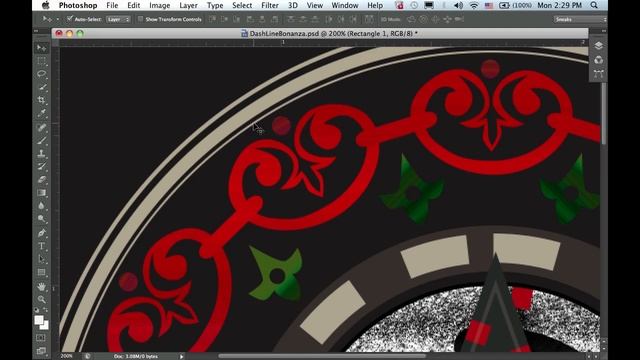This screenshot has width=640, height=360.
Task: Select the History Brush tool
Action: [42, 167]
